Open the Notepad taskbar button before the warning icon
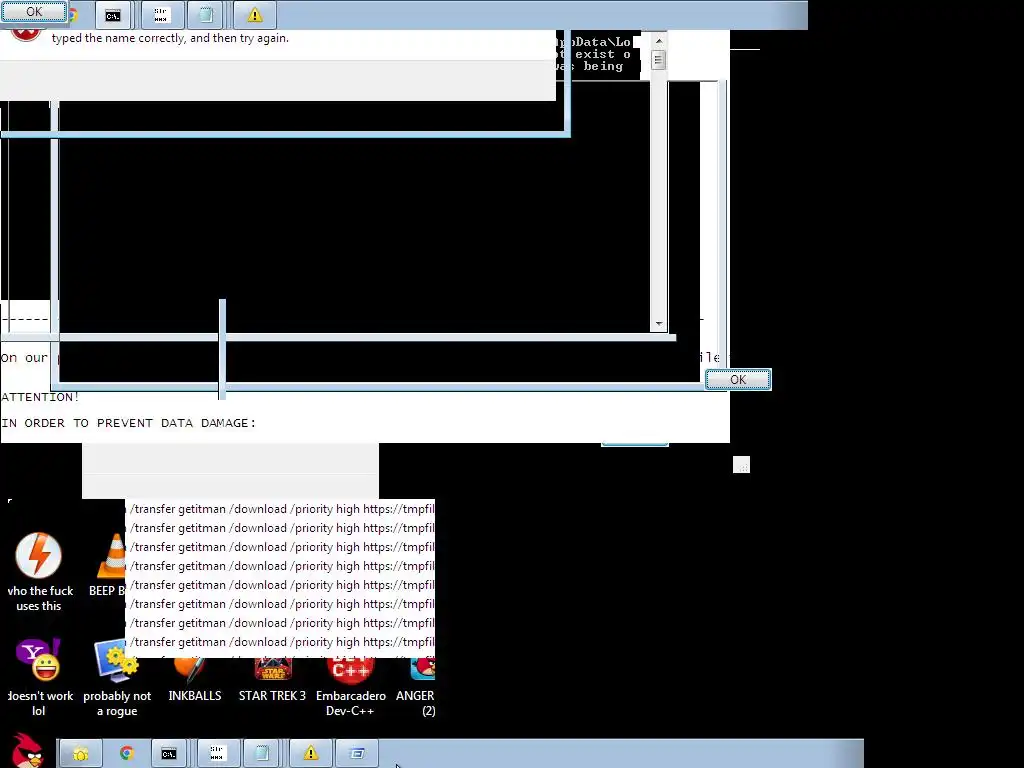1024x768 pixels. [x=262, y=754]
